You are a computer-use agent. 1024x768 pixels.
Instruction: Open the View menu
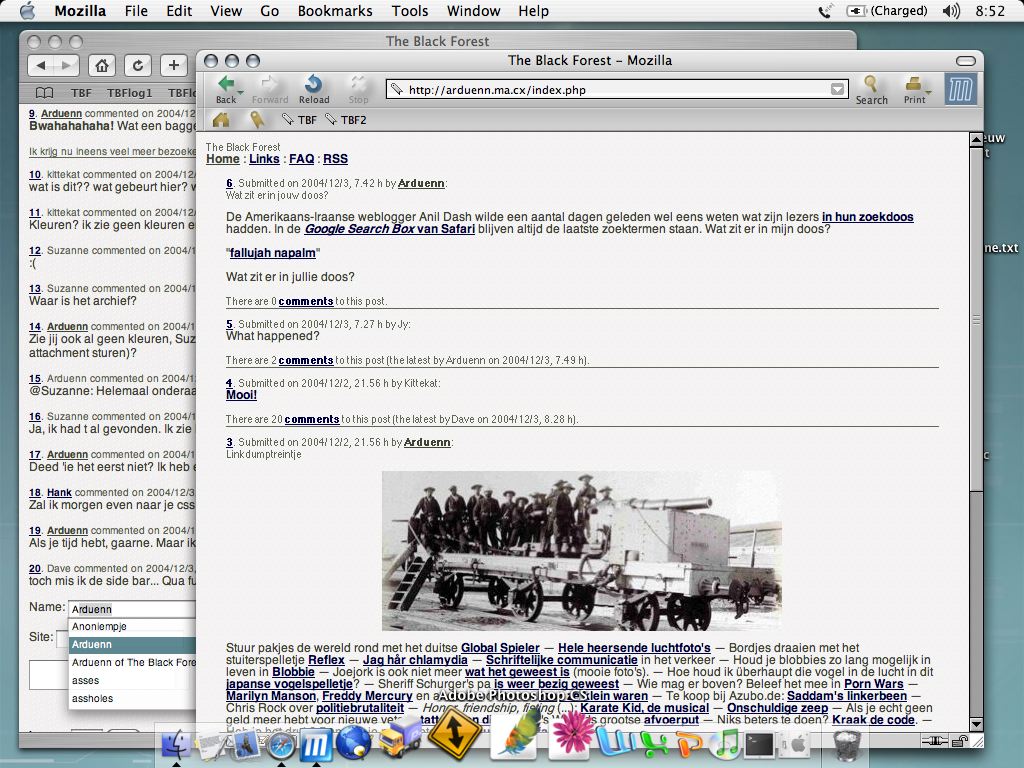click(226, 10)
